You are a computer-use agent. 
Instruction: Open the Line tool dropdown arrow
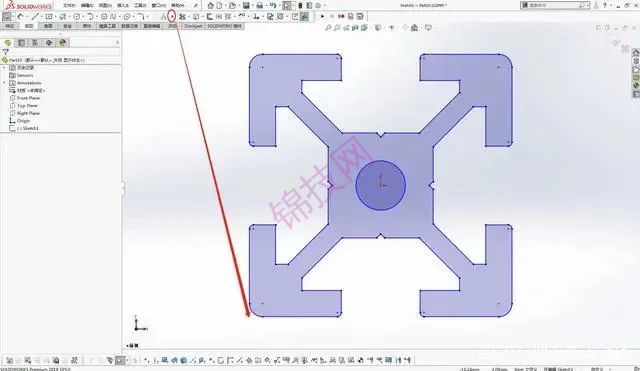[42, 16]
